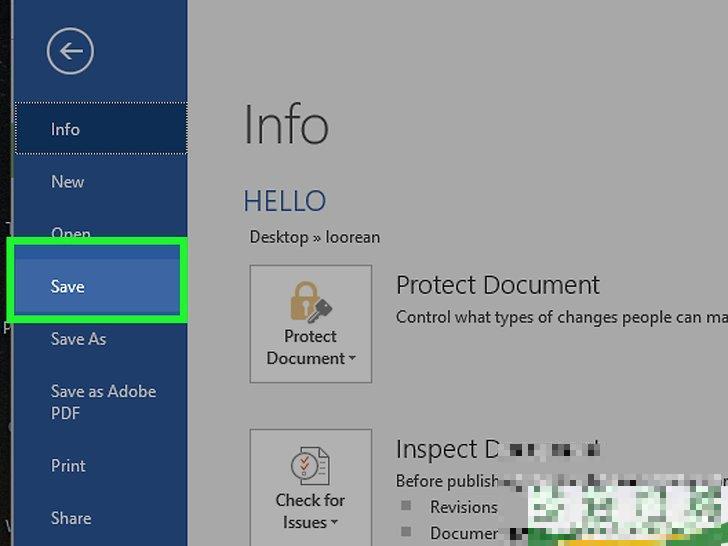Expand the Protect Document dropdown arrow
This screenshot has width=728, height=546.
click(x=353, y=359)
